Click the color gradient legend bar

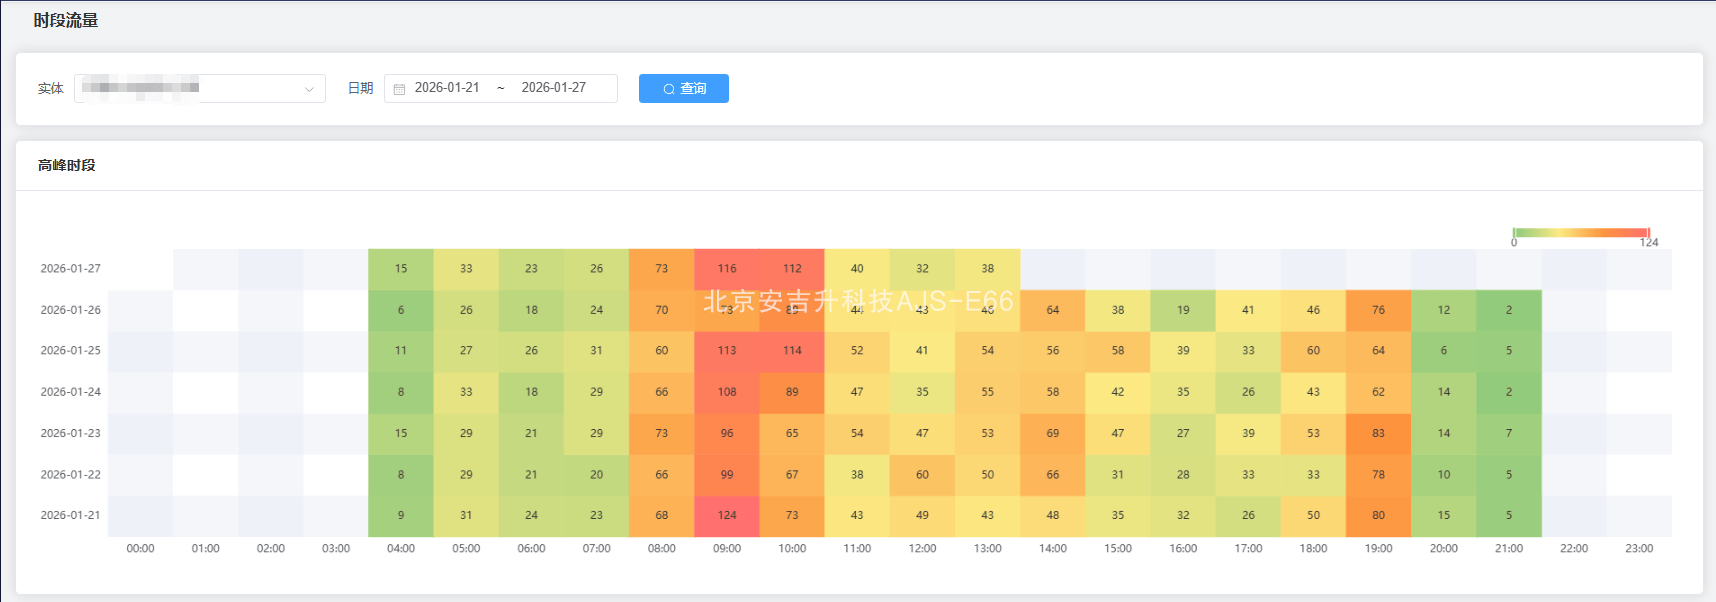[x=1580, y=233]
